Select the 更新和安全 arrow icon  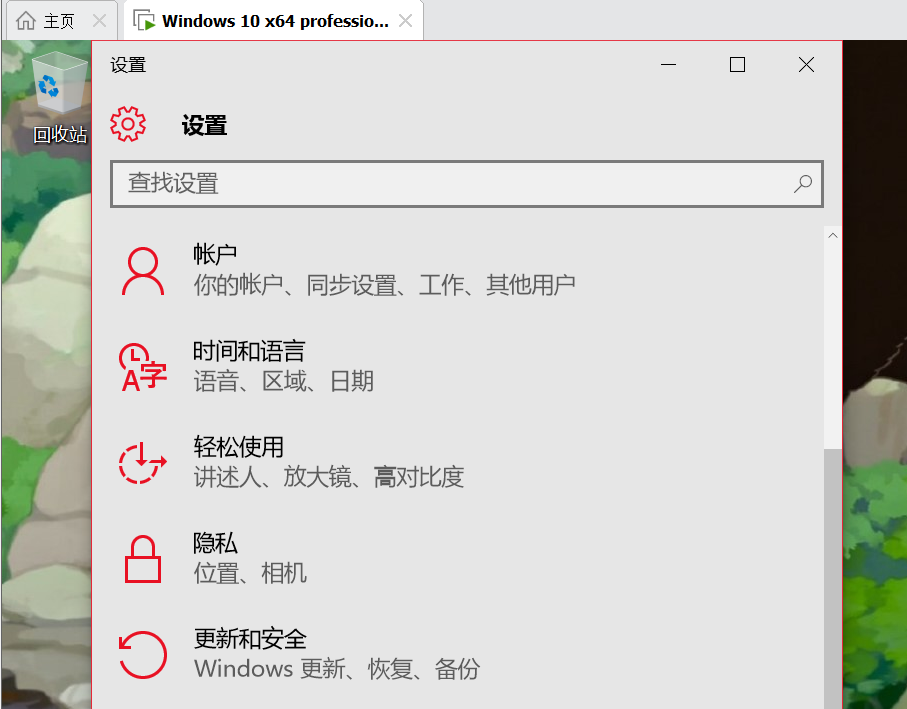[x=143, y=654]
